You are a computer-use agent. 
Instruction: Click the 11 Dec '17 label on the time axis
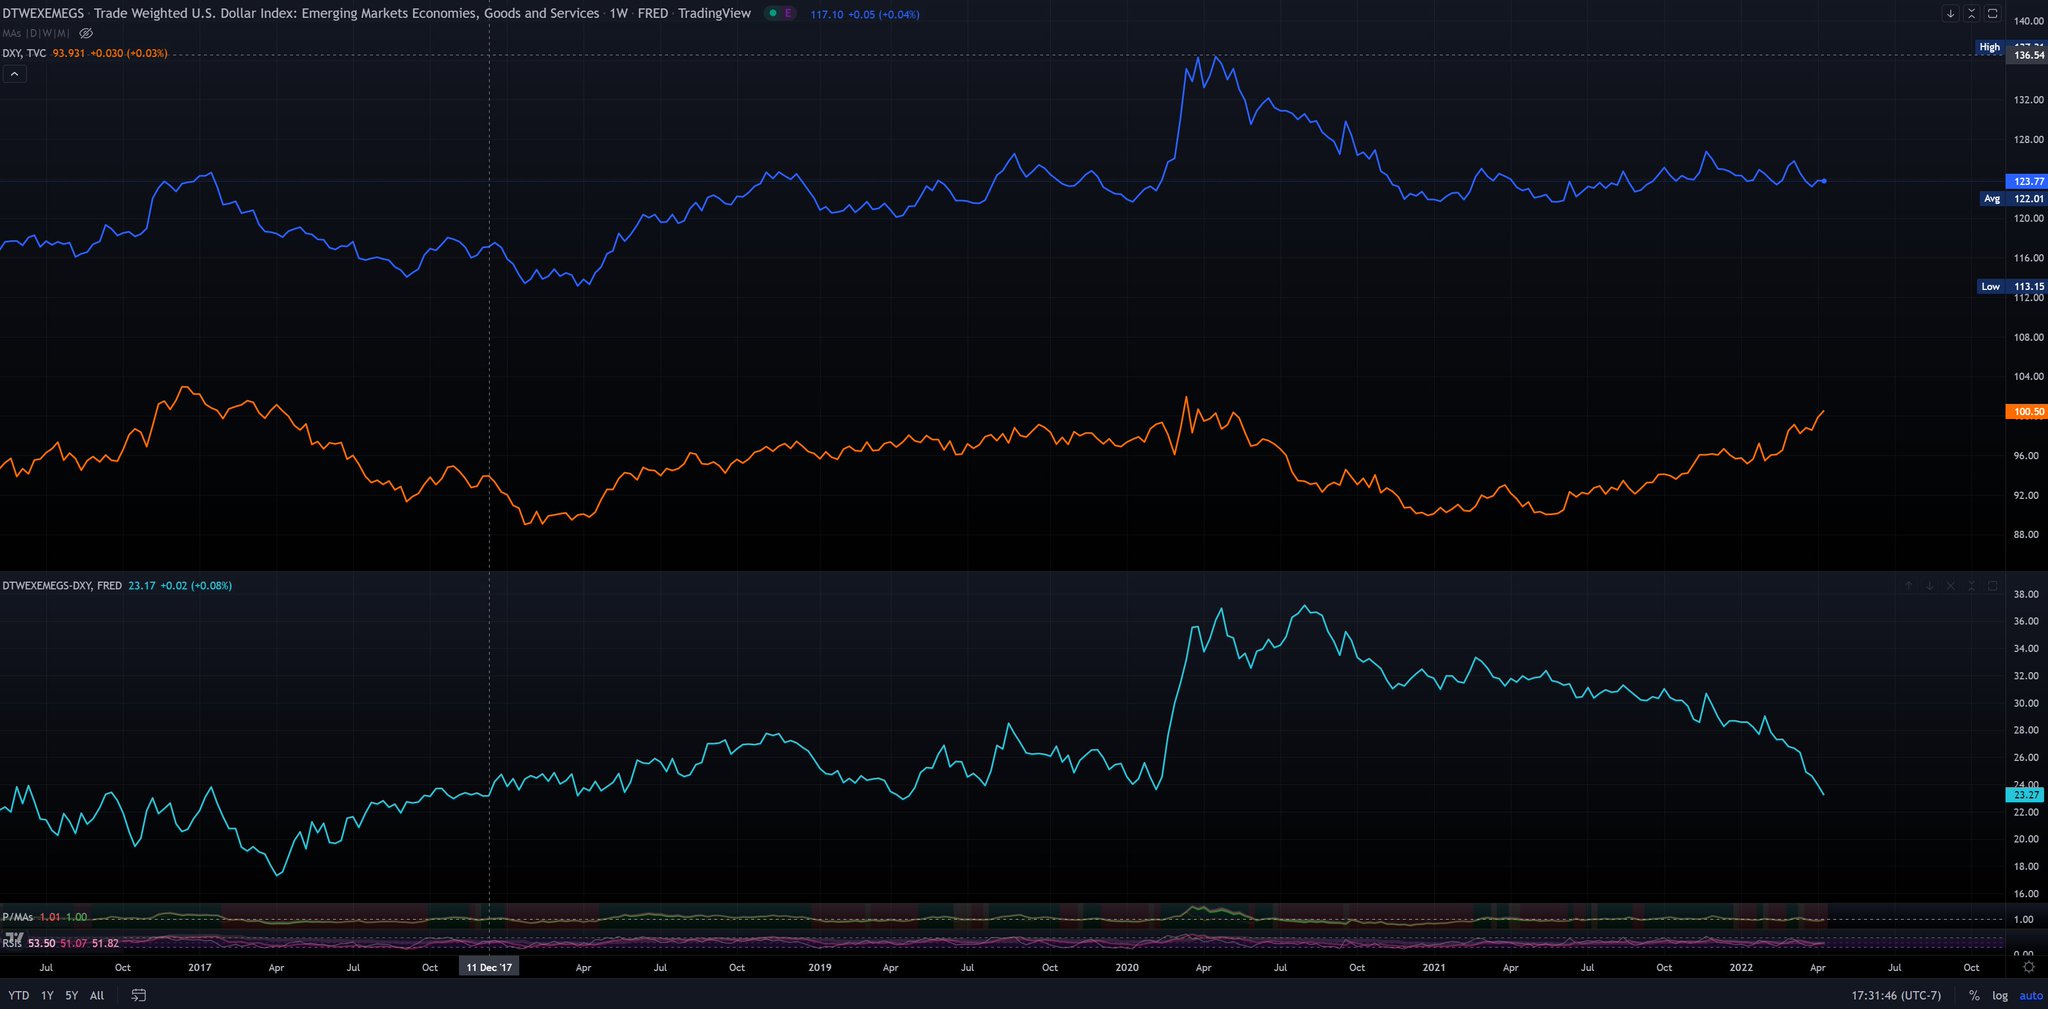click(489, 967)
